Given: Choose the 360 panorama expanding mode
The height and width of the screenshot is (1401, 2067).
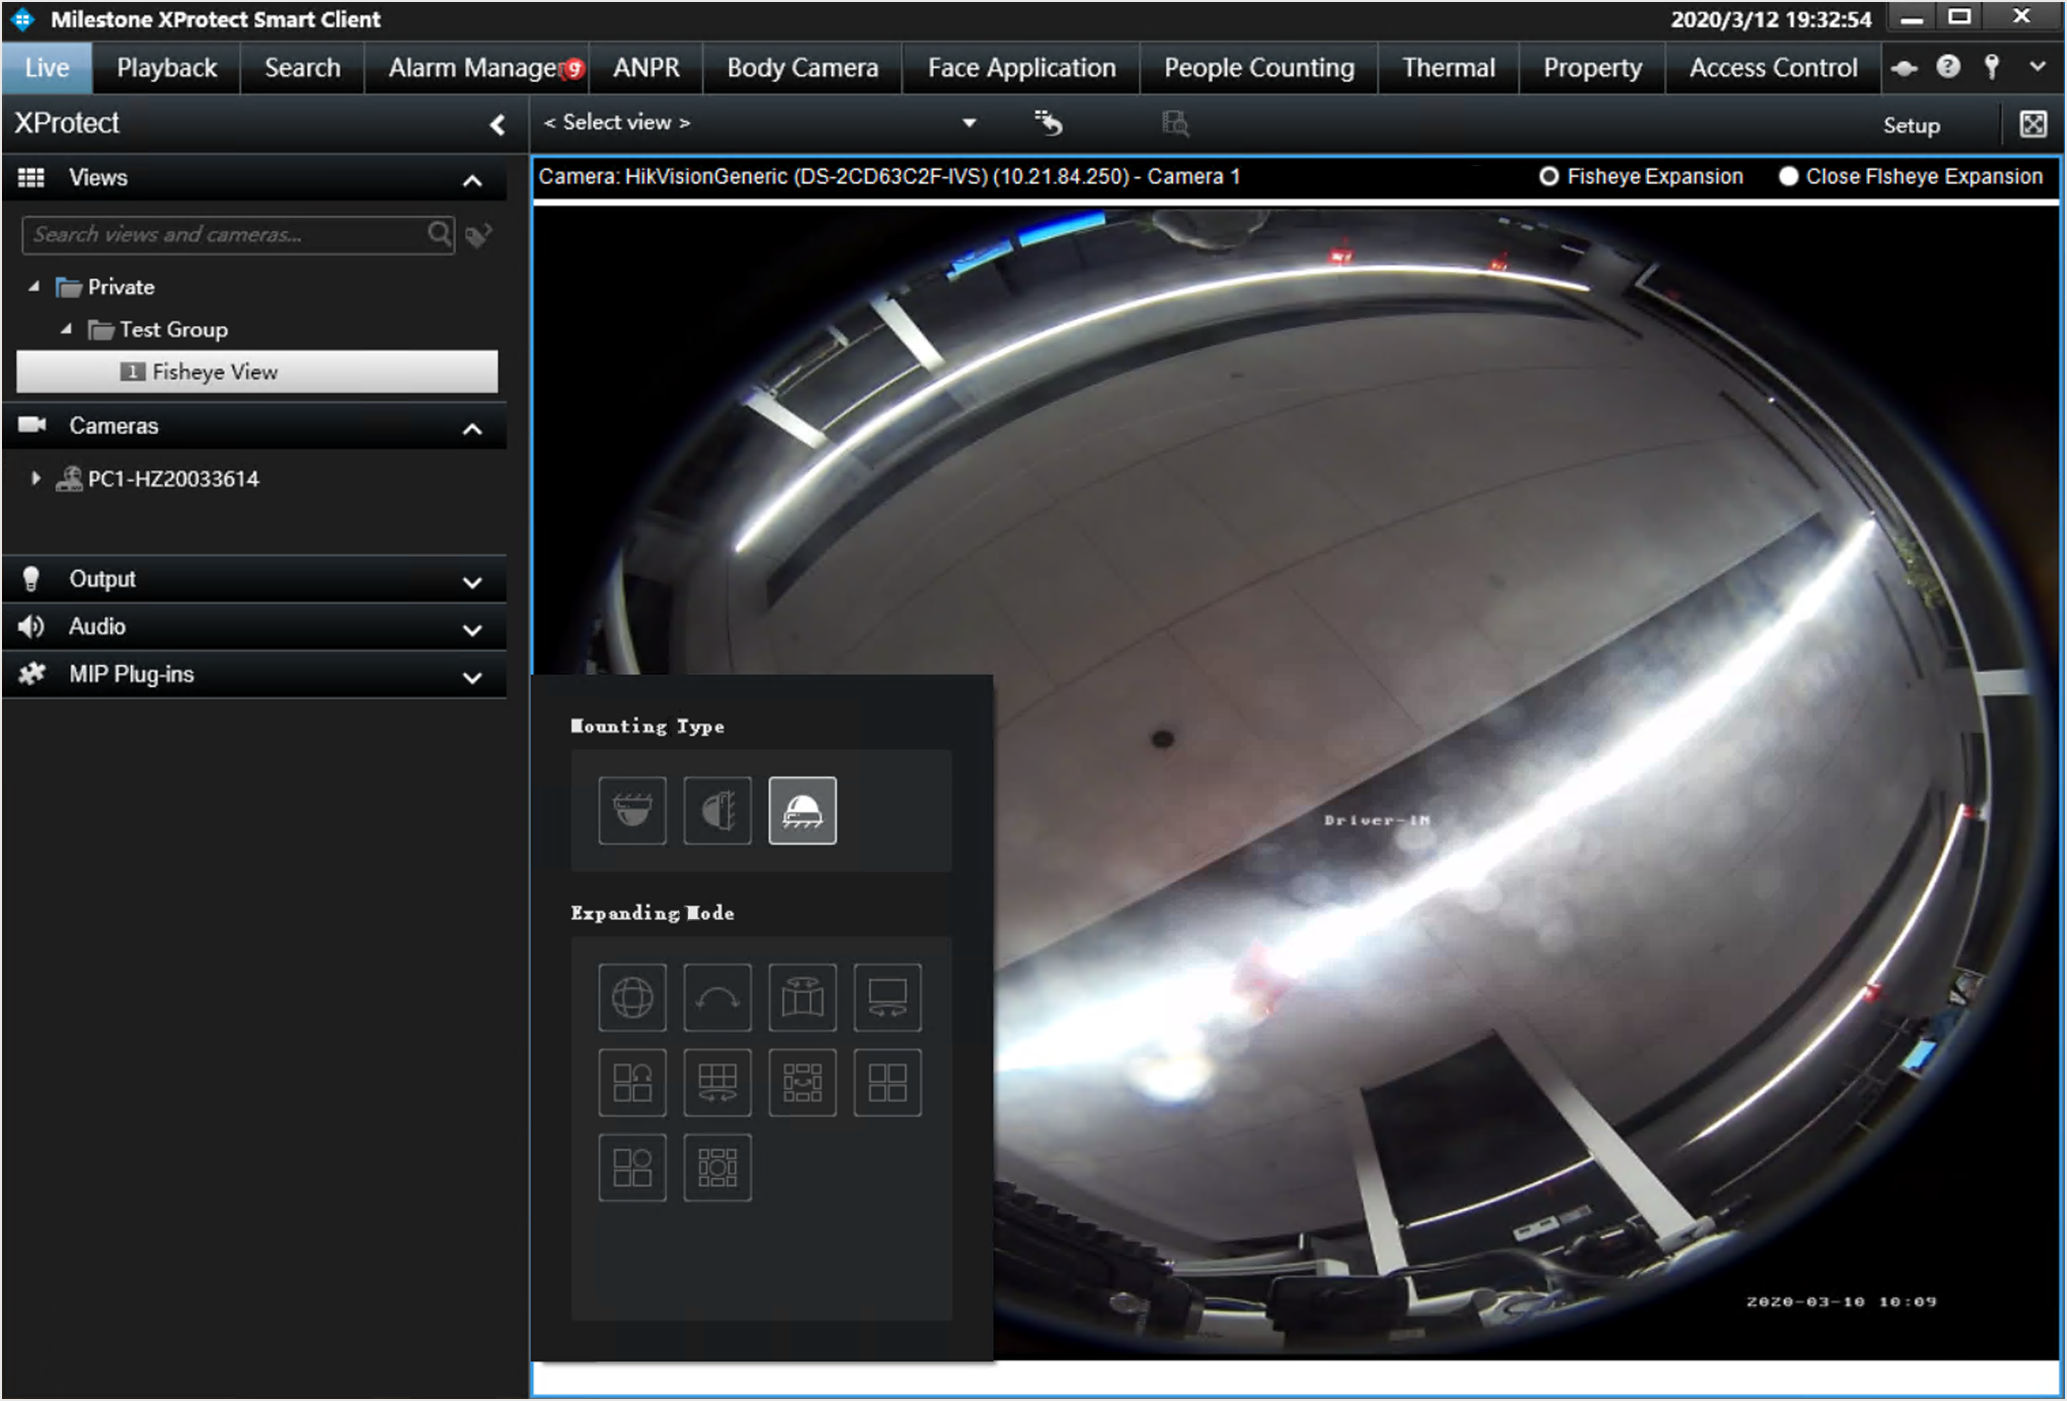Looking at the screenshot, I should pyautogui.click(x=802, y=997).
